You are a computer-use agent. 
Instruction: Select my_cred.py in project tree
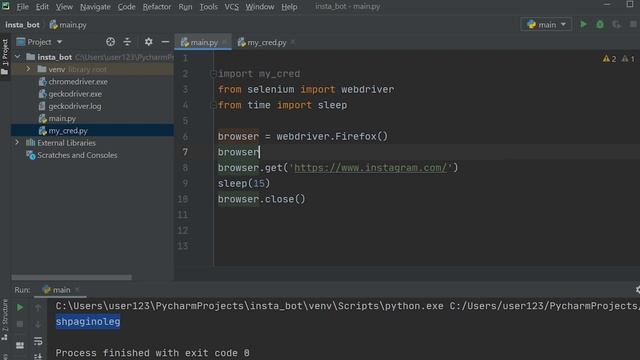pos(68,131)
